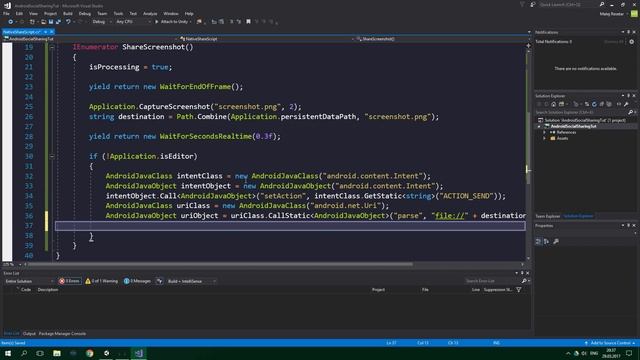Click the Search Solution Explorer field

click(582, 112)
